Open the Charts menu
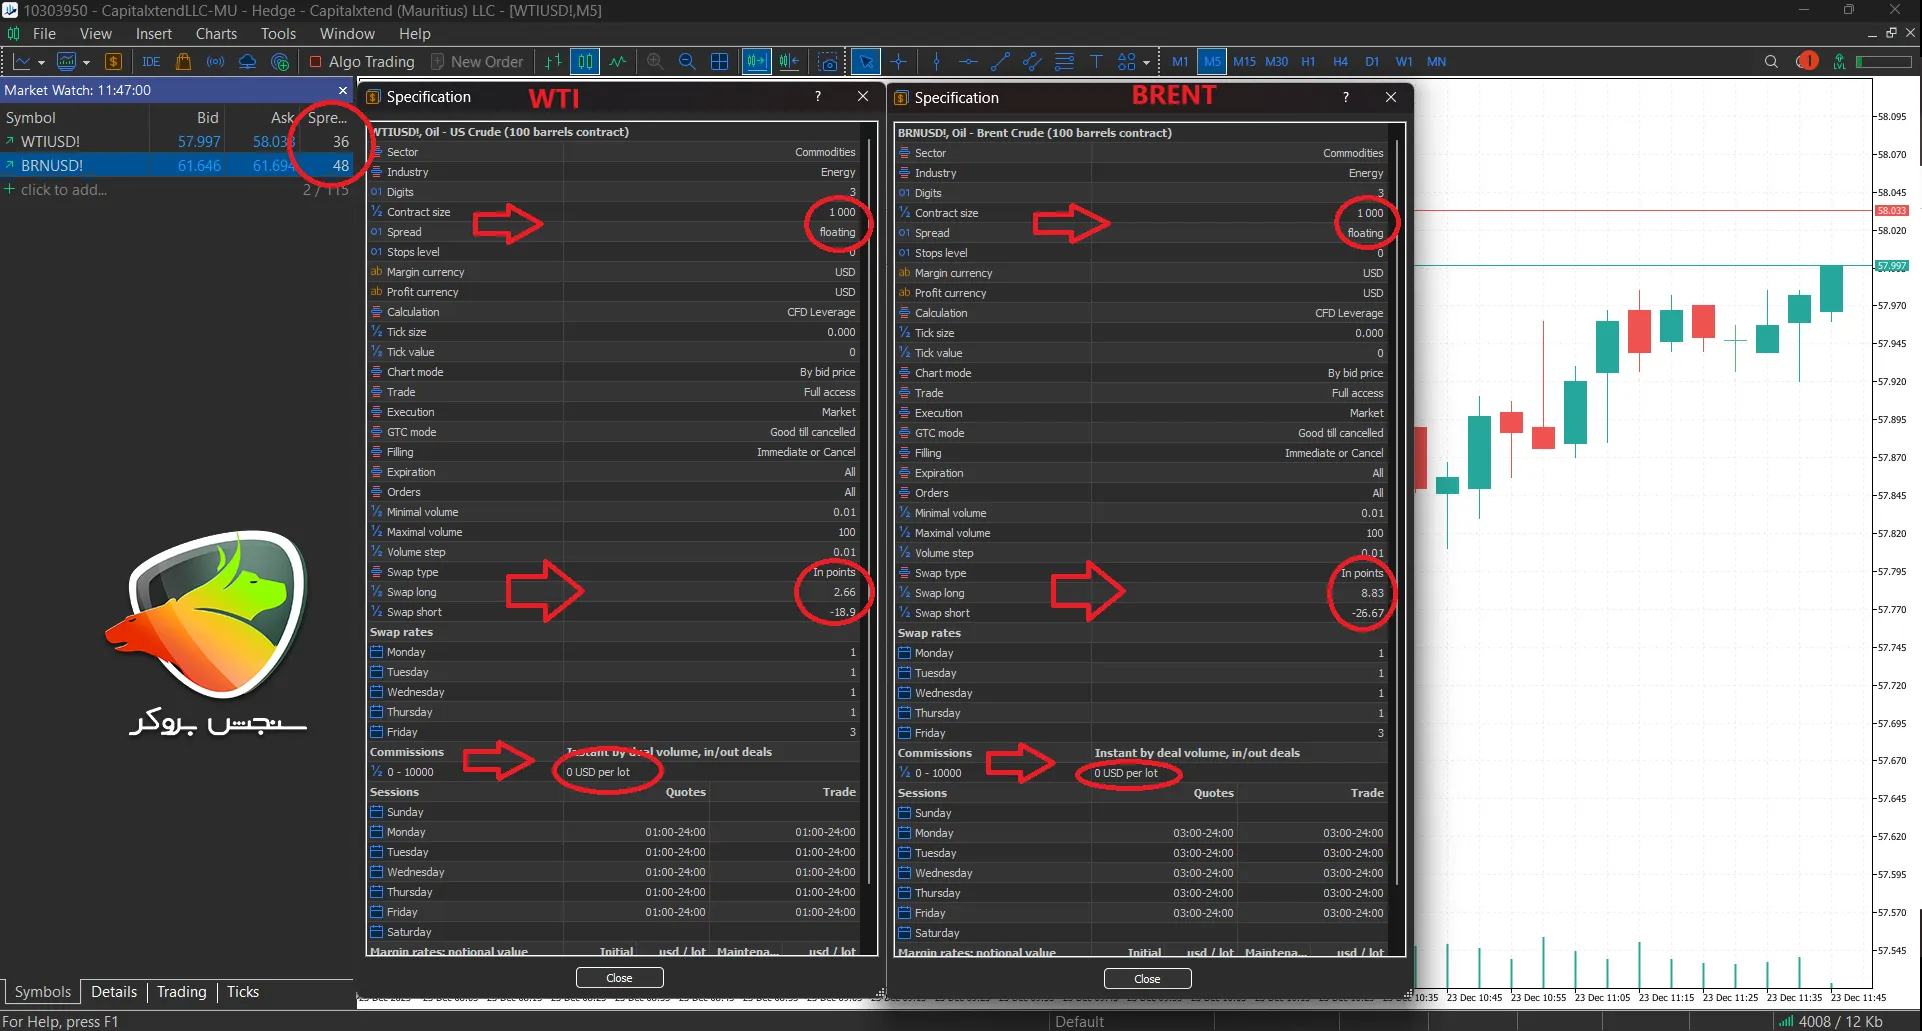1922x1031 pixels. click(216, 34)
